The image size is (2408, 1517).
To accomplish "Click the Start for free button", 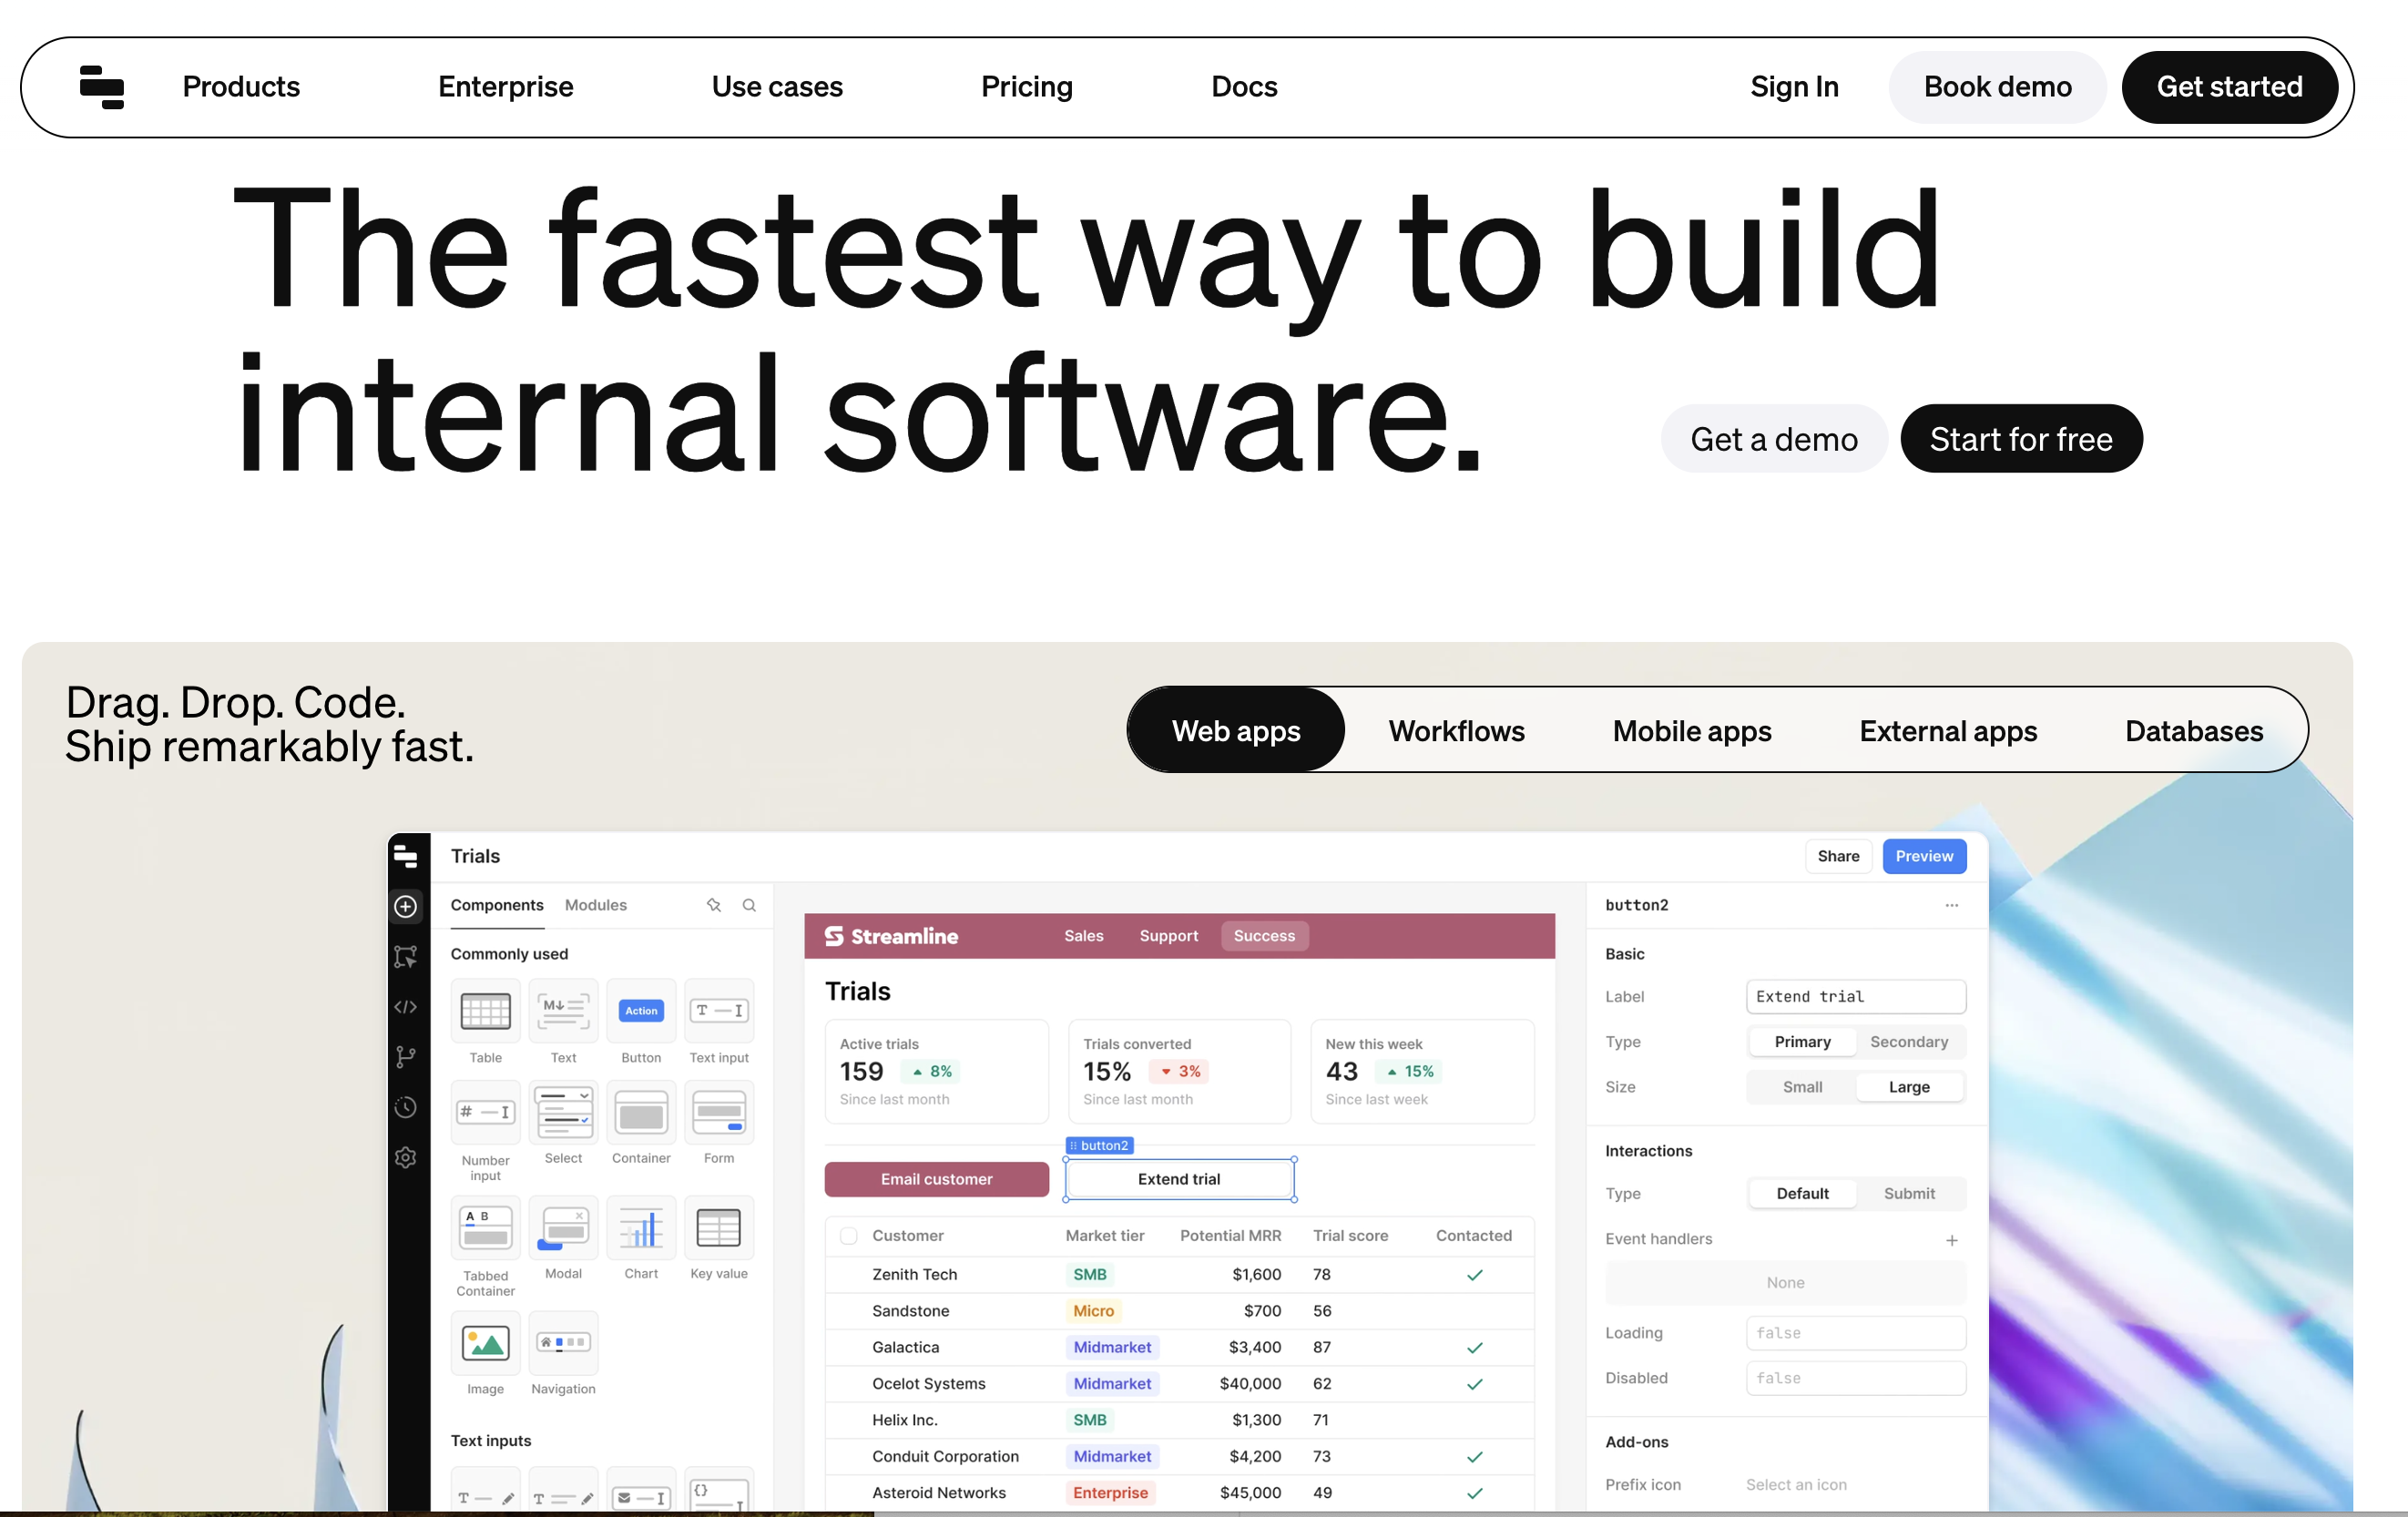I will tap(2021, 438).
